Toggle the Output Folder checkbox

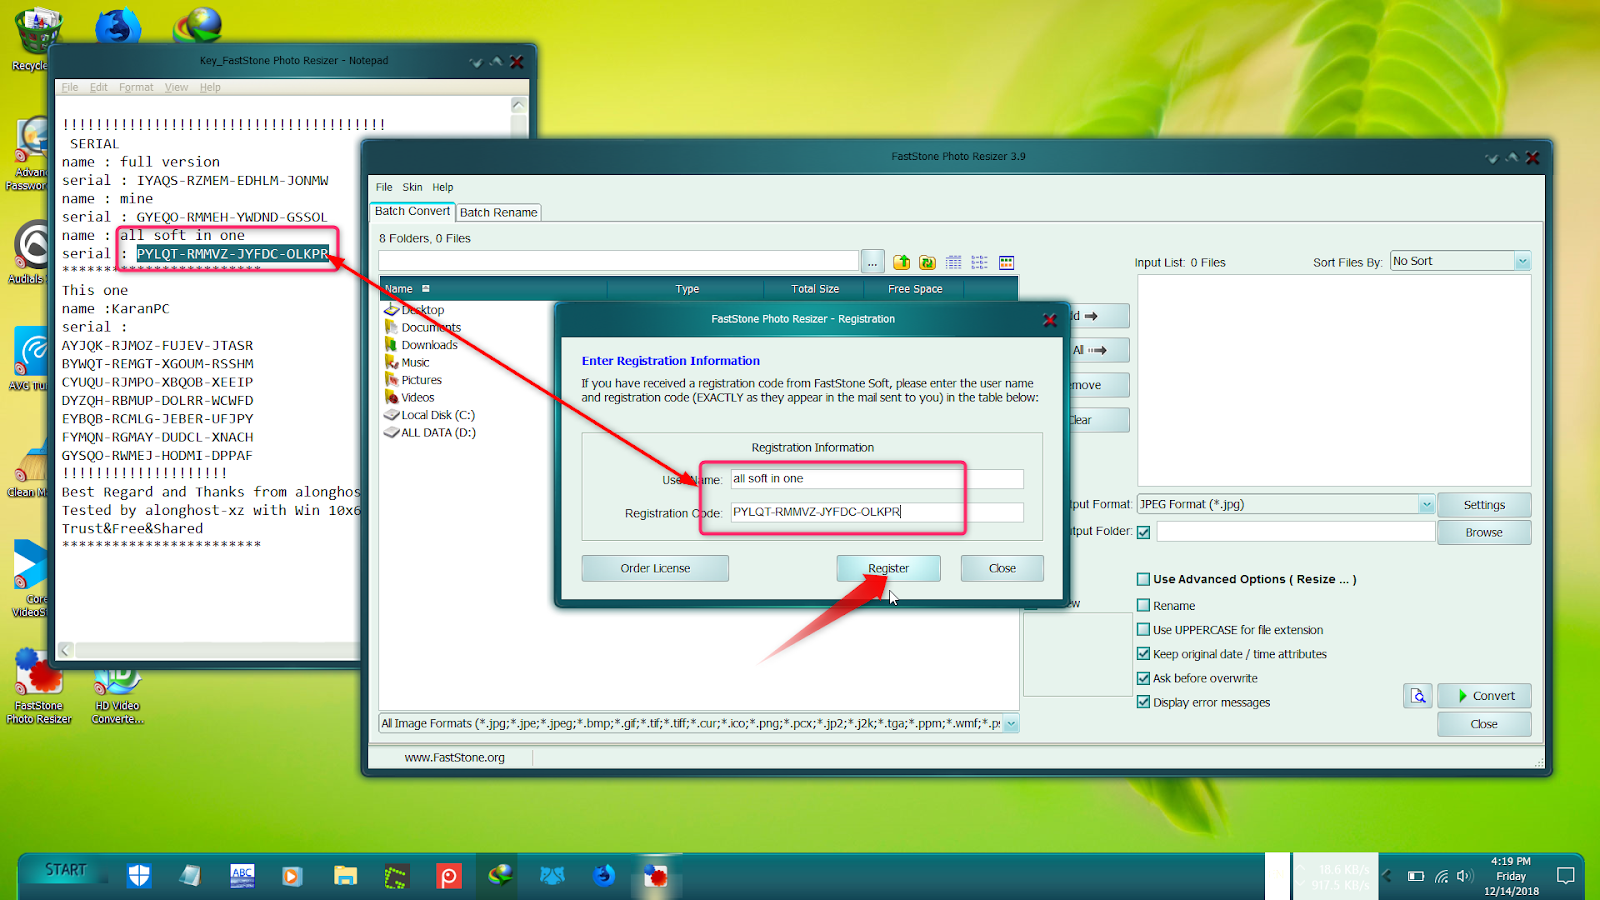1143,532
